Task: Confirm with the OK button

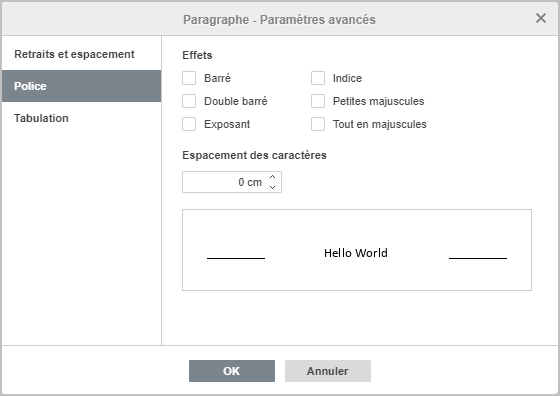Action: (232, 371)
